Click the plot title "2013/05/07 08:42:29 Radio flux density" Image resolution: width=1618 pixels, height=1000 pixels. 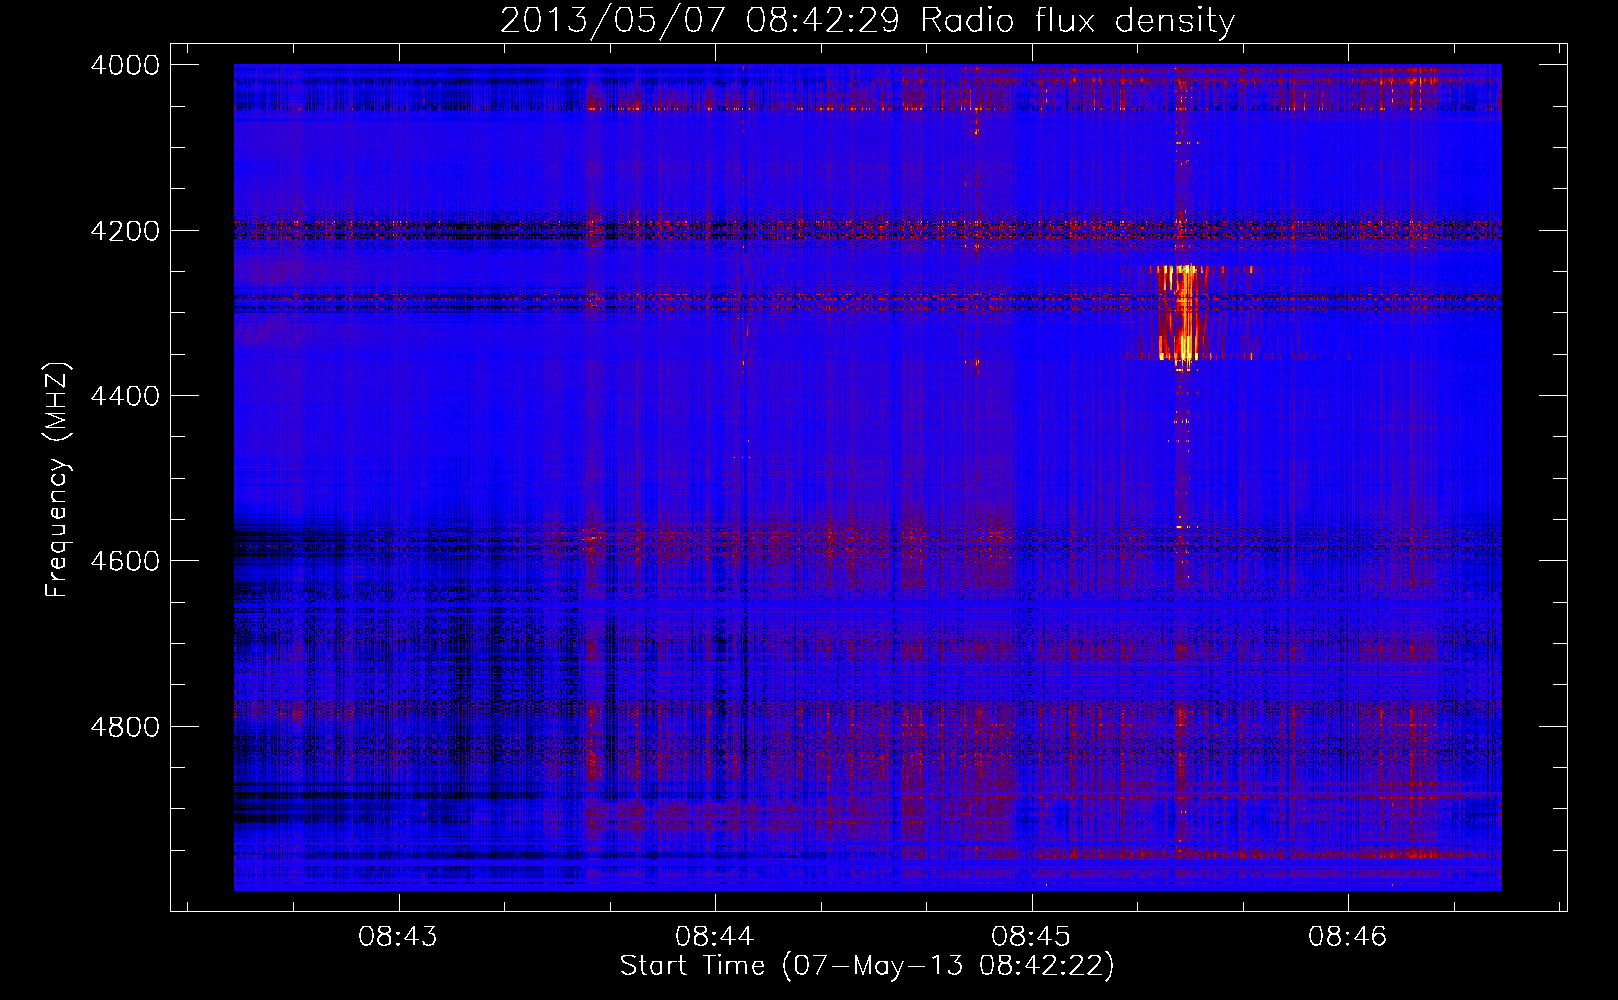point(867,20)
